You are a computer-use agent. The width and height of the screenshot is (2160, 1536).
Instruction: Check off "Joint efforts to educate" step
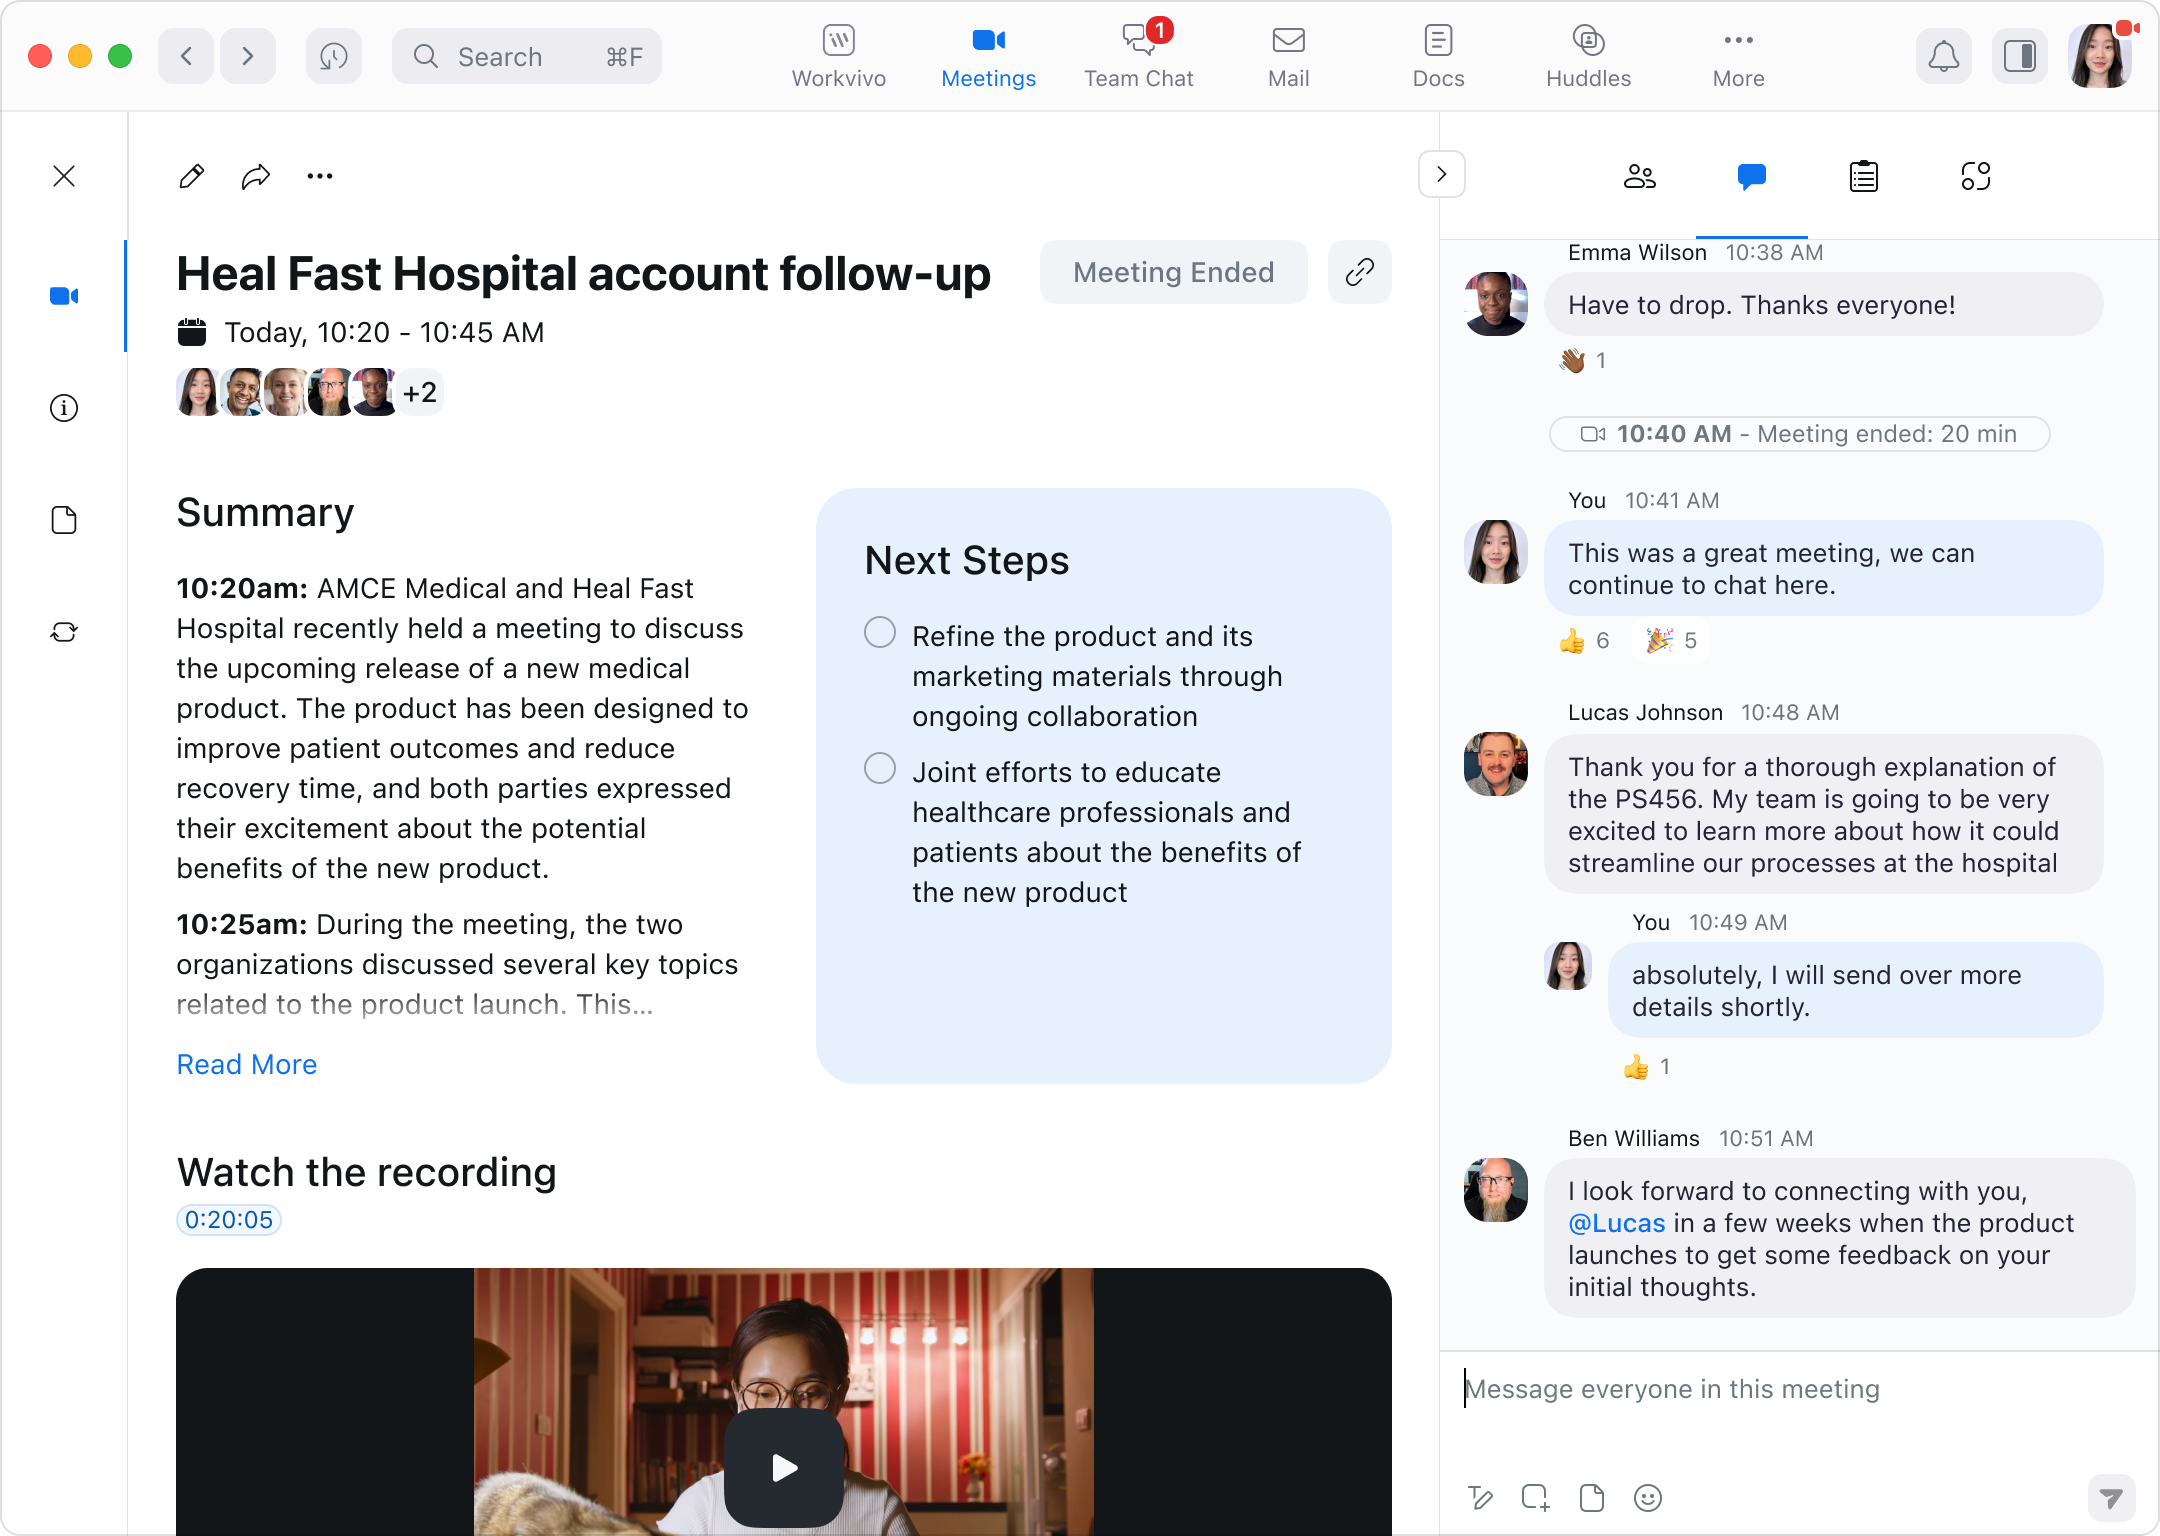coord(880,768)
